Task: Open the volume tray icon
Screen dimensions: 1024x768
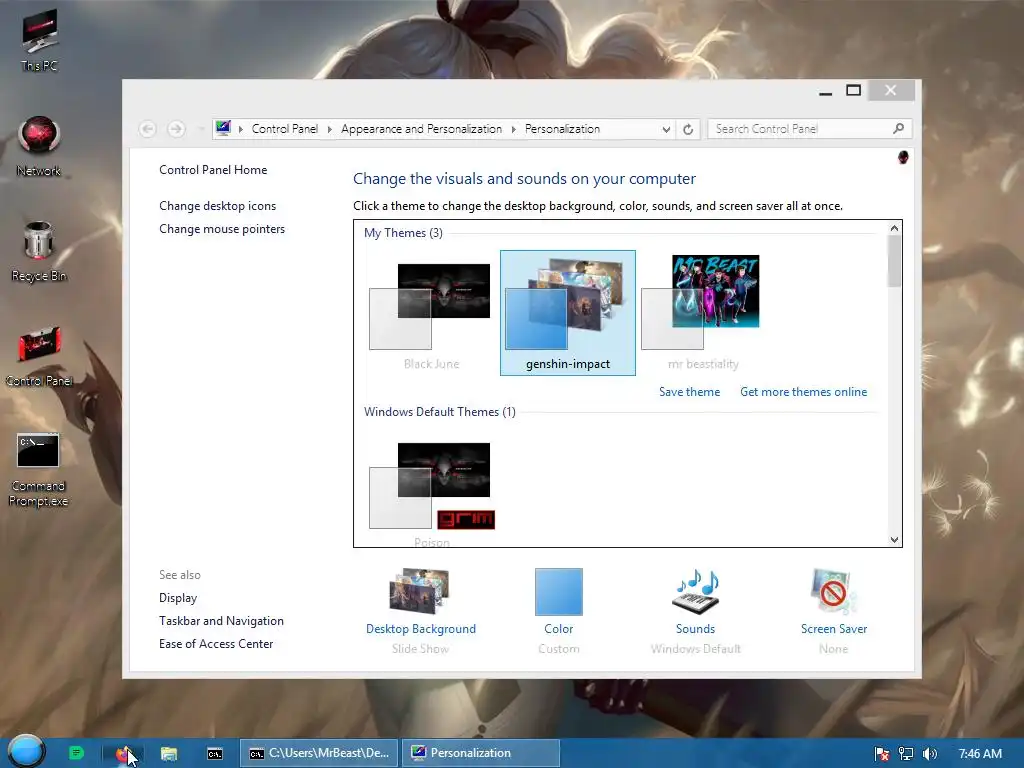Action: (930, 754)
